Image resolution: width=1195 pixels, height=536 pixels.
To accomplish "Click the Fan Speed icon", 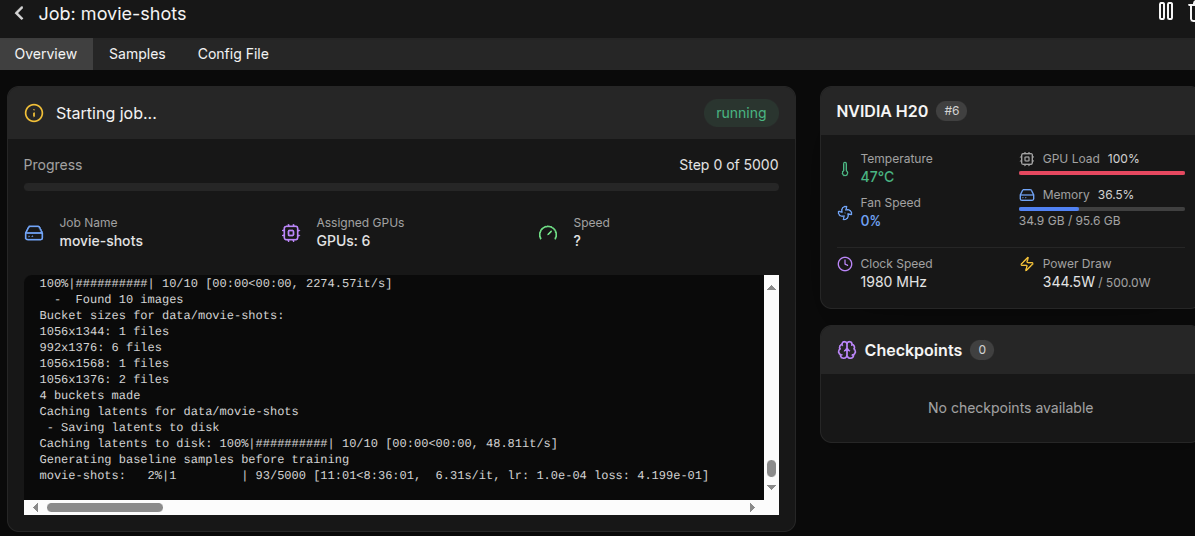I will click(844, 213).
